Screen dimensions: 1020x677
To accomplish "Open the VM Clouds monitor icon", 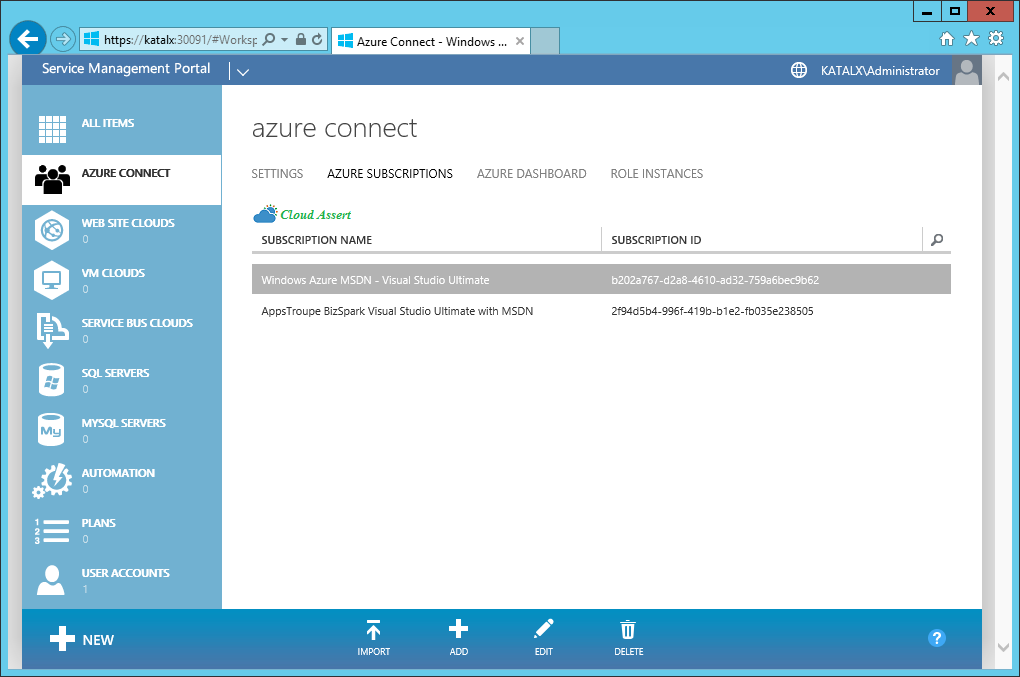I will (51, 280).
